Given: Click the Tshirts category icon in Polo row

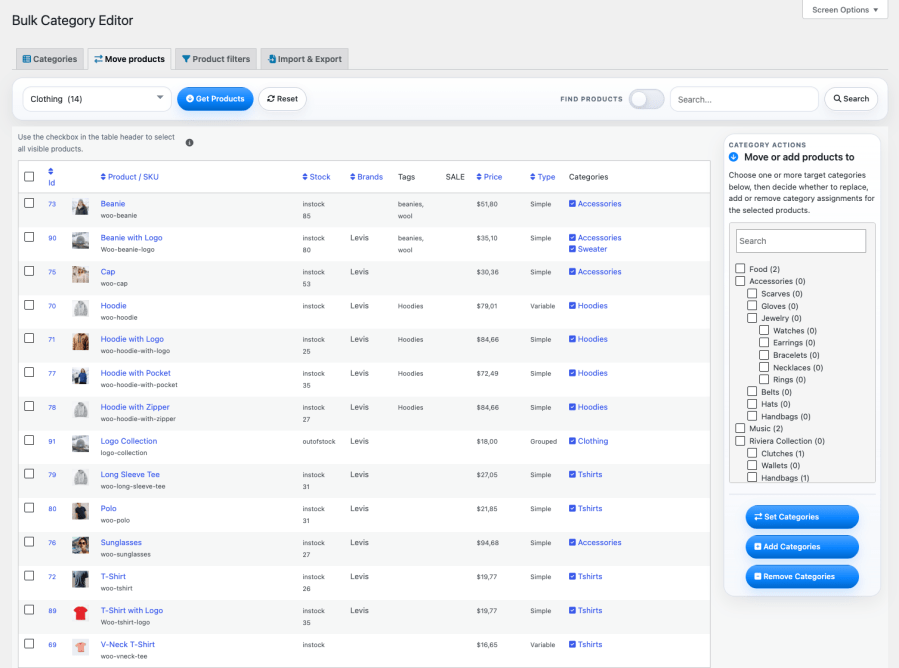Looking at the screenshot, I should tap(572, 509).
